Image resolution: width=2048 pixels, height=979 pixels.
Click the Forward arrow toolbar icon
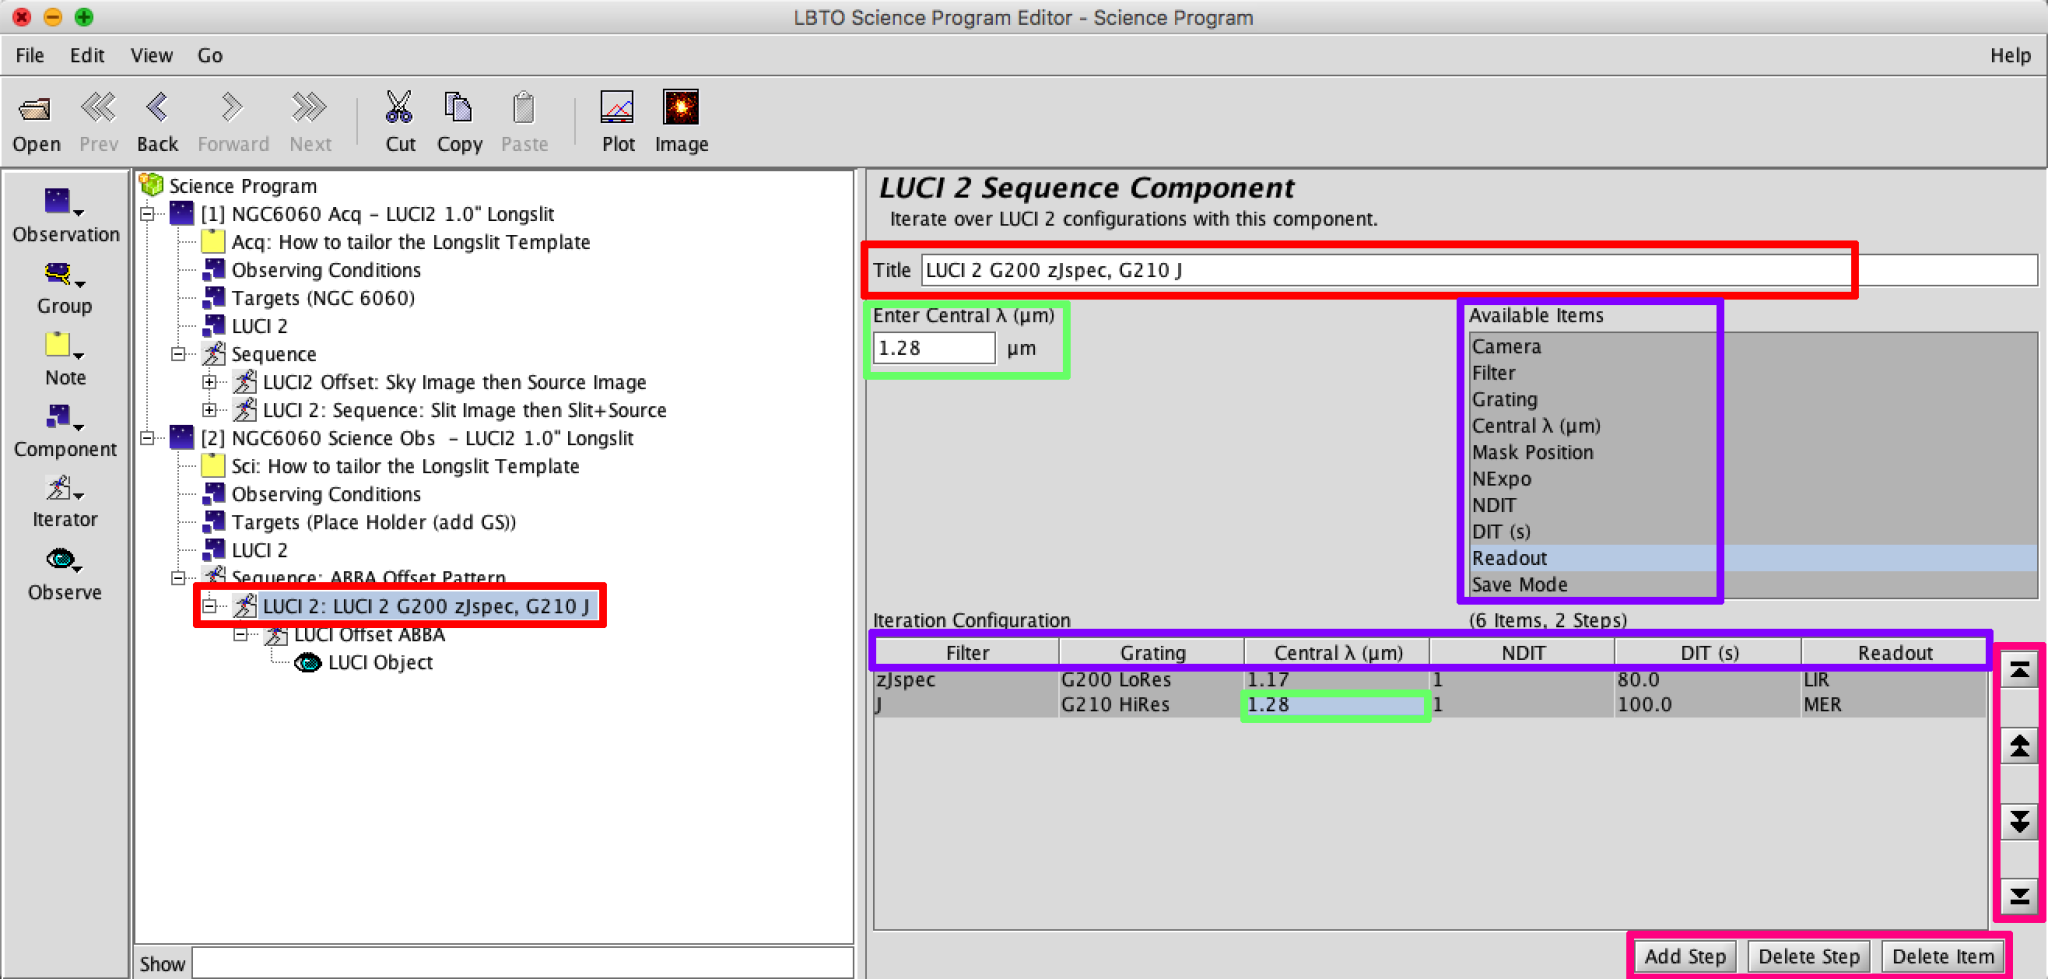(232, 107)
